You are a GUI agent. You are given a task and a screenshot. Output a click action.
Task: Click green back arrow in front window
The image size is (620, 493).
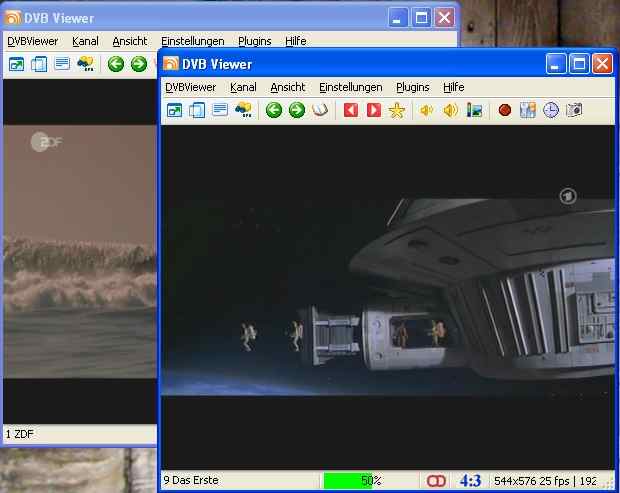point(274,110)
